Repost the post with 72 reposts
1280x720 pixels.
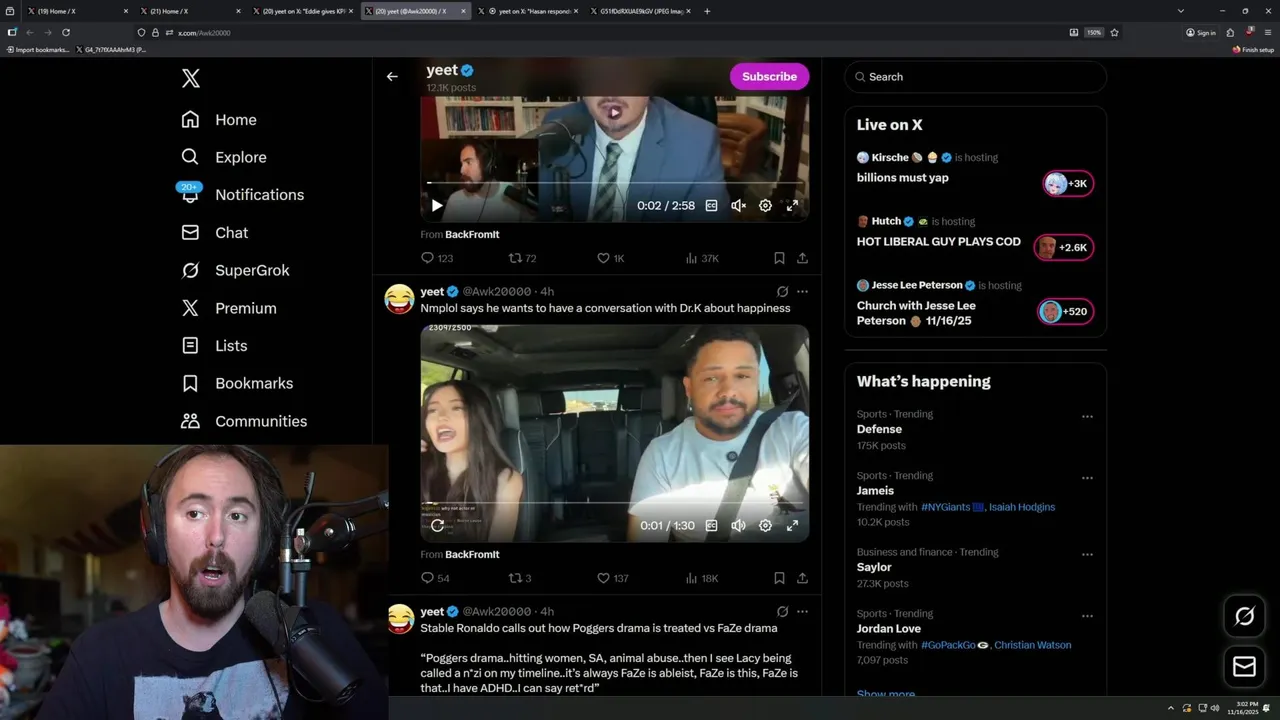coord(523,258)
